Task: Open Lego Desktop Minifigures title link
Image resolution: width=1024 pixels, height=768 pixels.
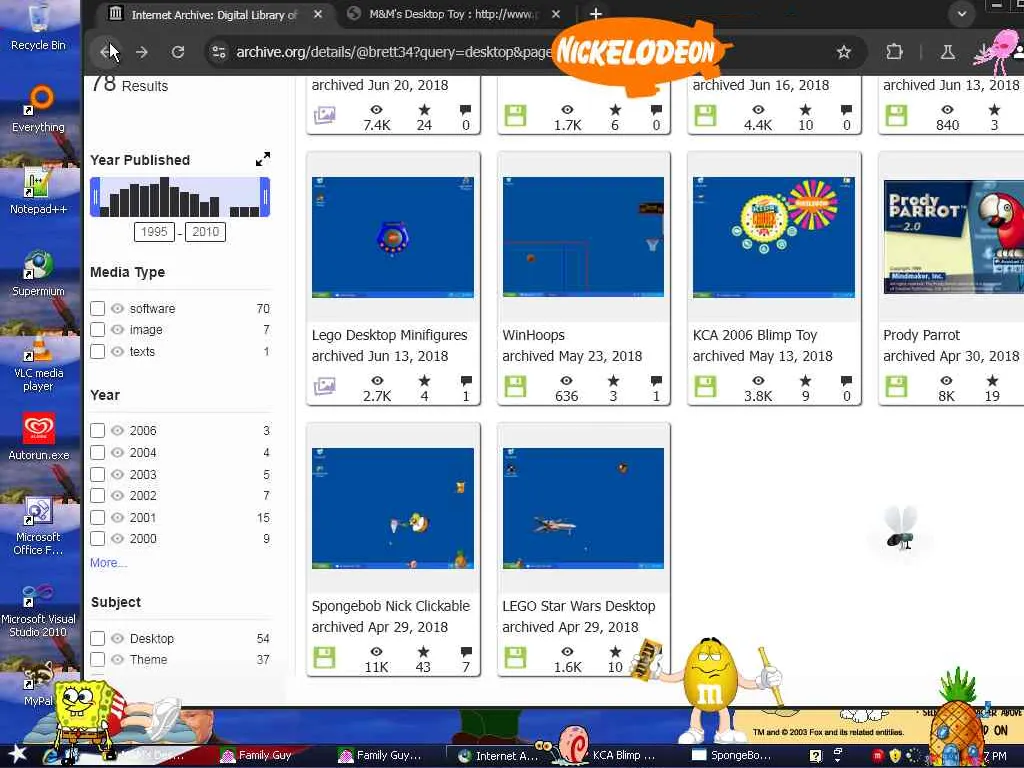Action: coord(389,335)
